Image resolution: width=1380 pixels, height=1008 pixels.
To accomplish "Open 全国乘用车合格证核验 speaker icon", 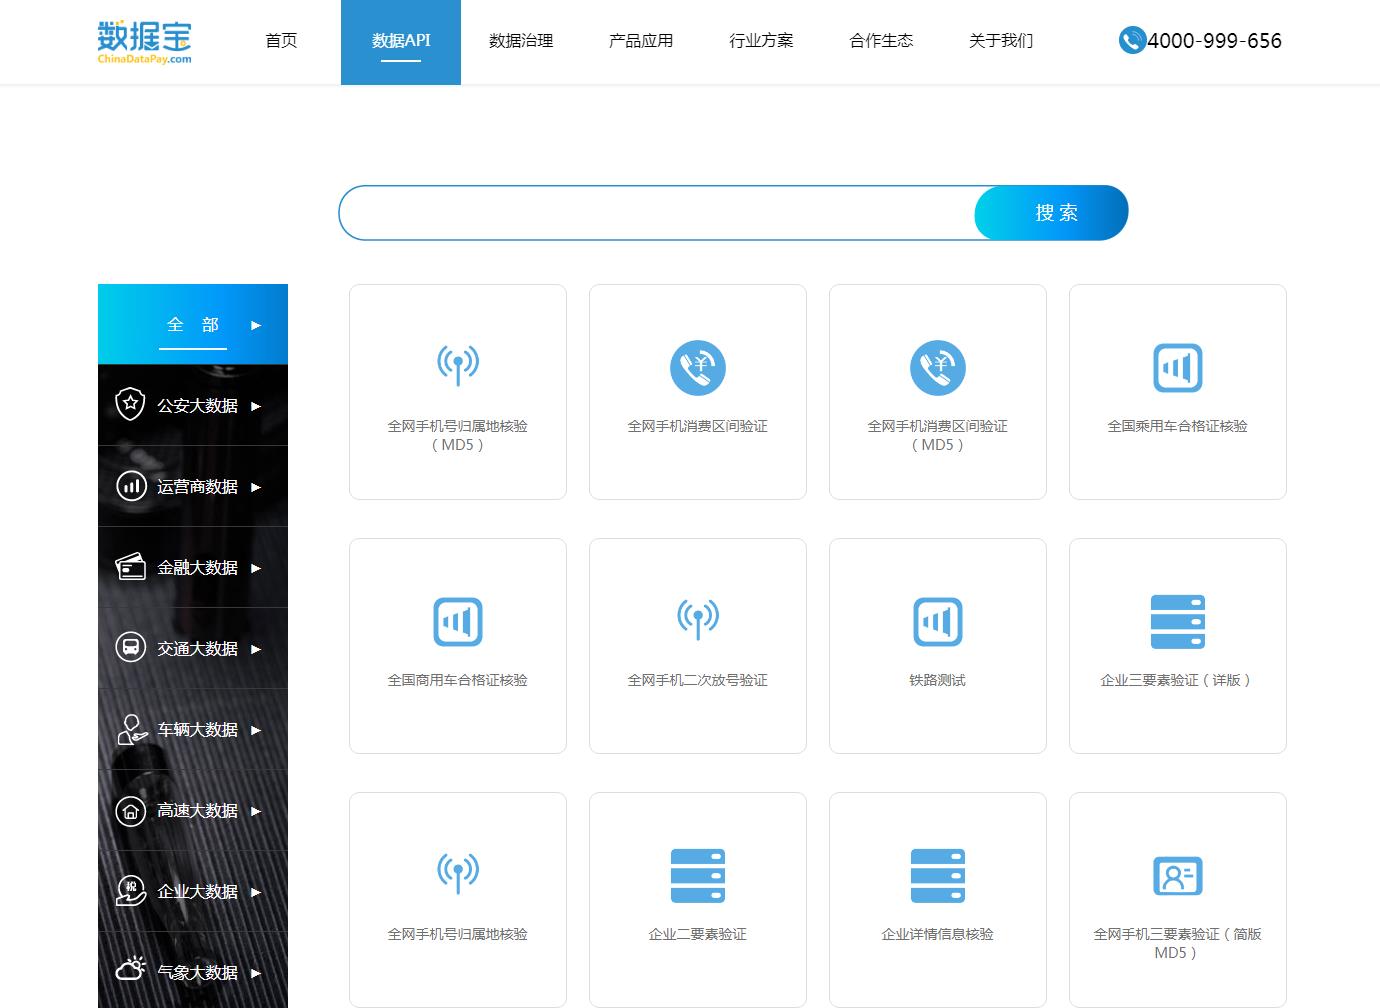I will (x=1178, y=367).
